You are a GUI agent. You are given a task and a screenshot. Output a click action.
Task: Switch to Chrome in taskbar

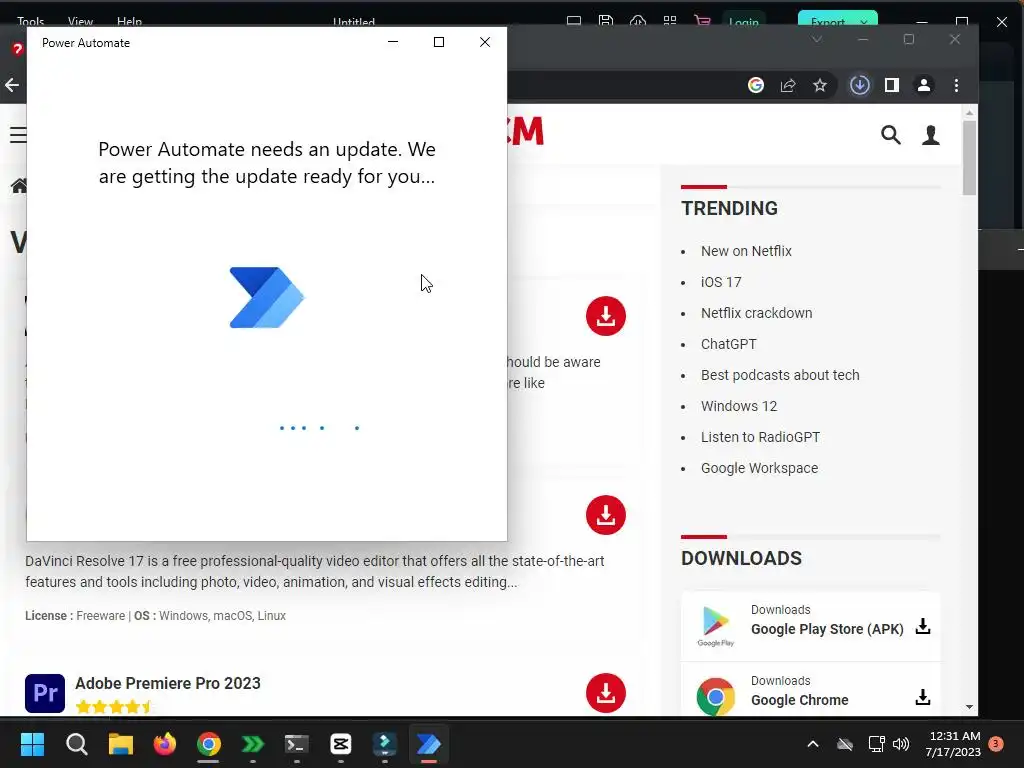pos(209,744)
